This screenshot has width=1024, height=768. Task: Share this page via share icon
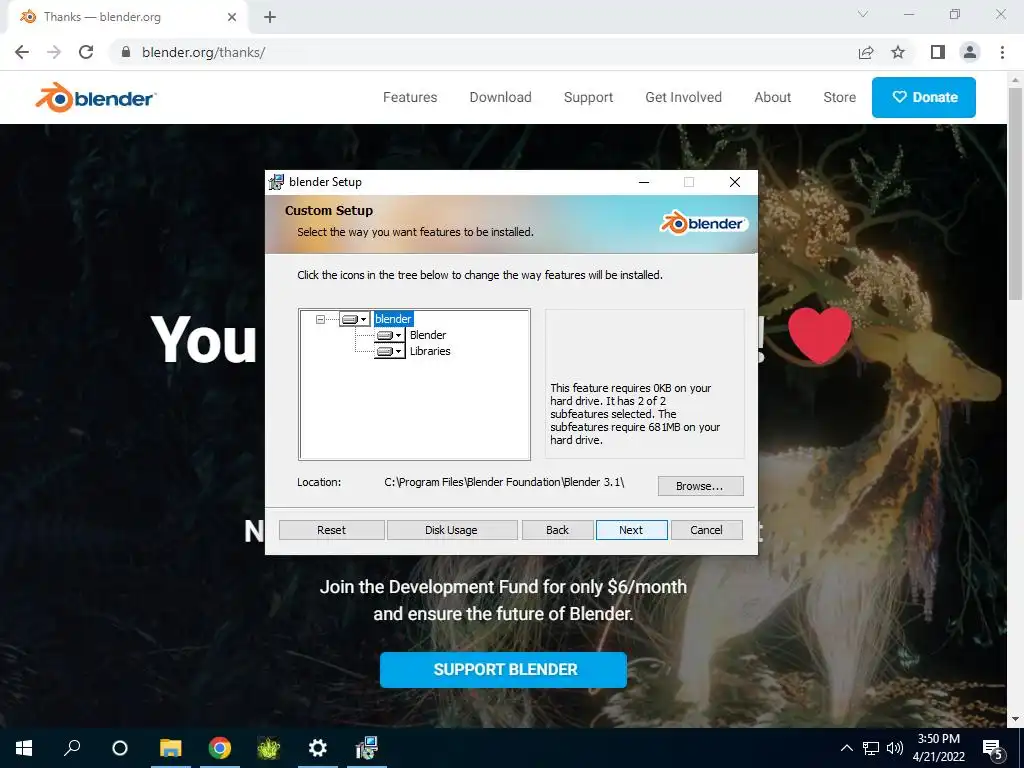pos(866,52)
